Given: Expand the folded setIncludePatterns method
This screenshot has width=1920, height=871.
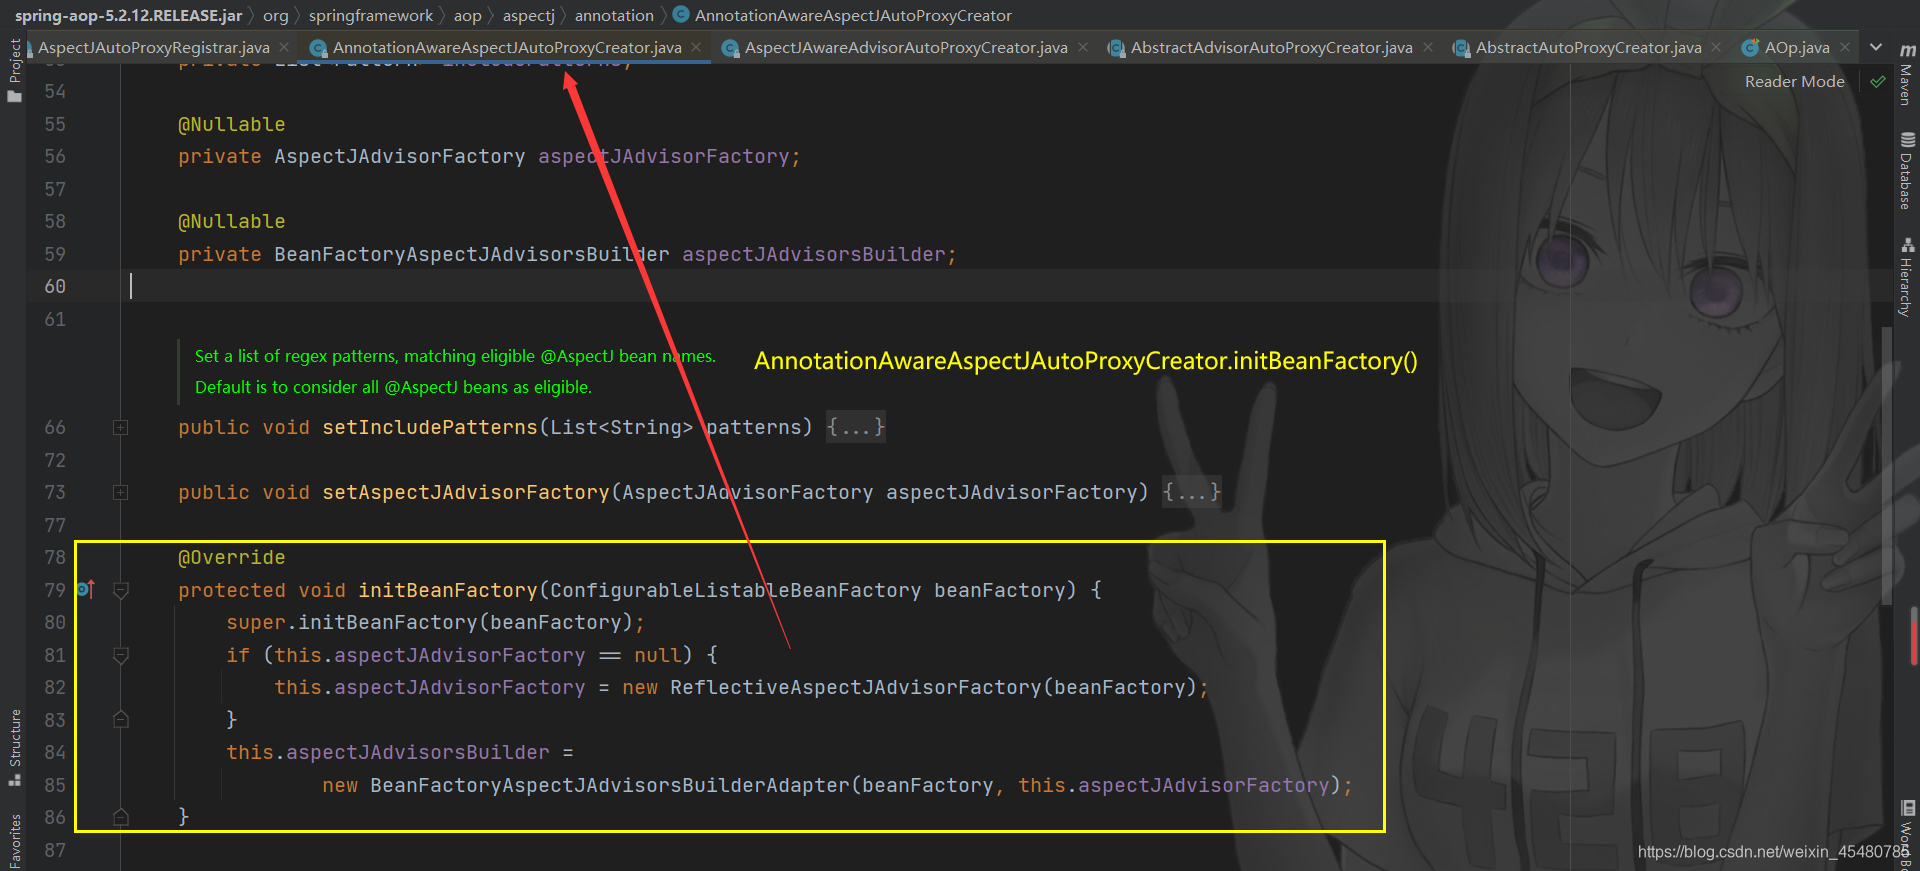Looking at the screenshot, I should (x=120, y=428).
